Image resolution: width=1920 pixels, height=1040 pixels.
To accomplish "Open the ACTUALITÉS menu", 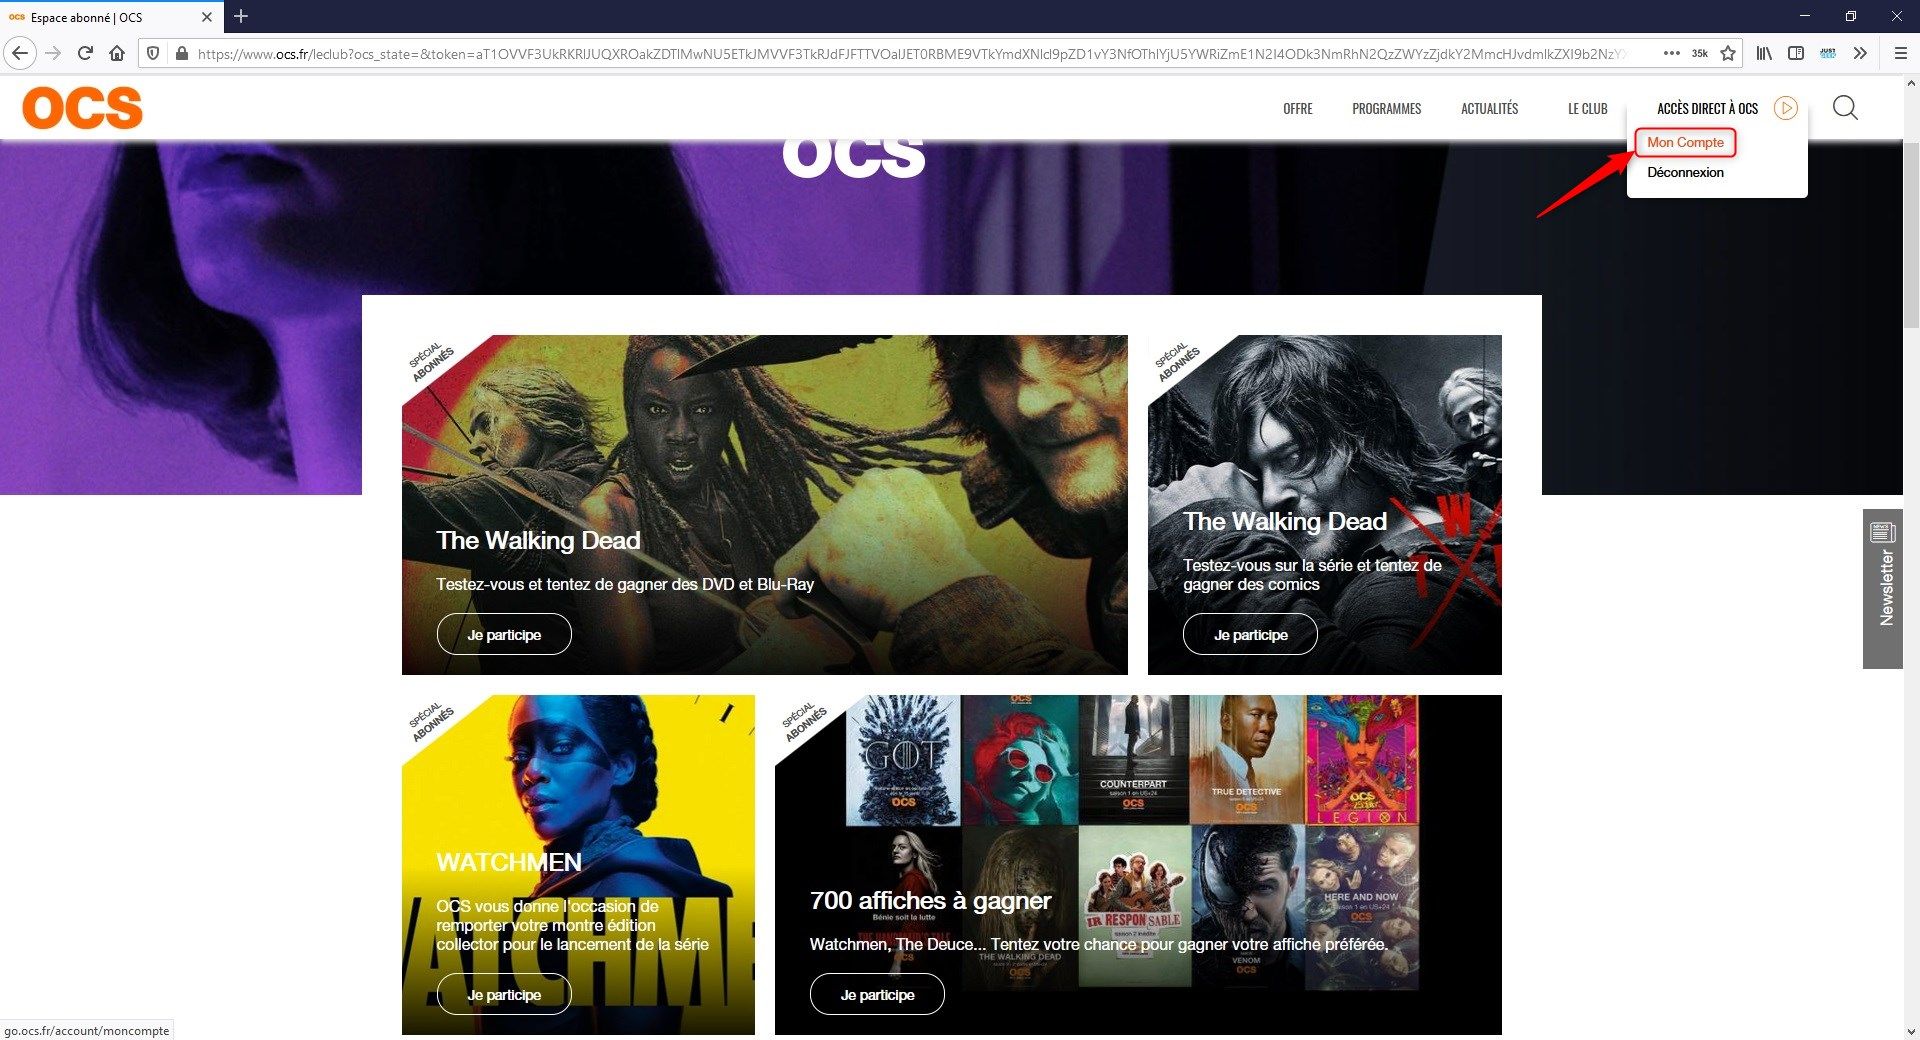I will (1489, 108).
